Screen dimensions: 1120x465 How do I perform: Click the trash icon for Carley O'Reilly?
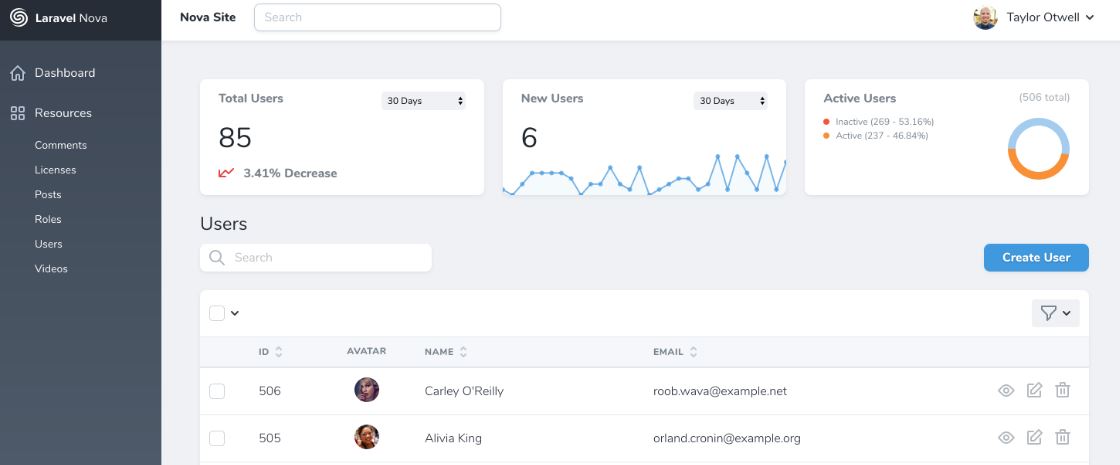(1063, 390)
